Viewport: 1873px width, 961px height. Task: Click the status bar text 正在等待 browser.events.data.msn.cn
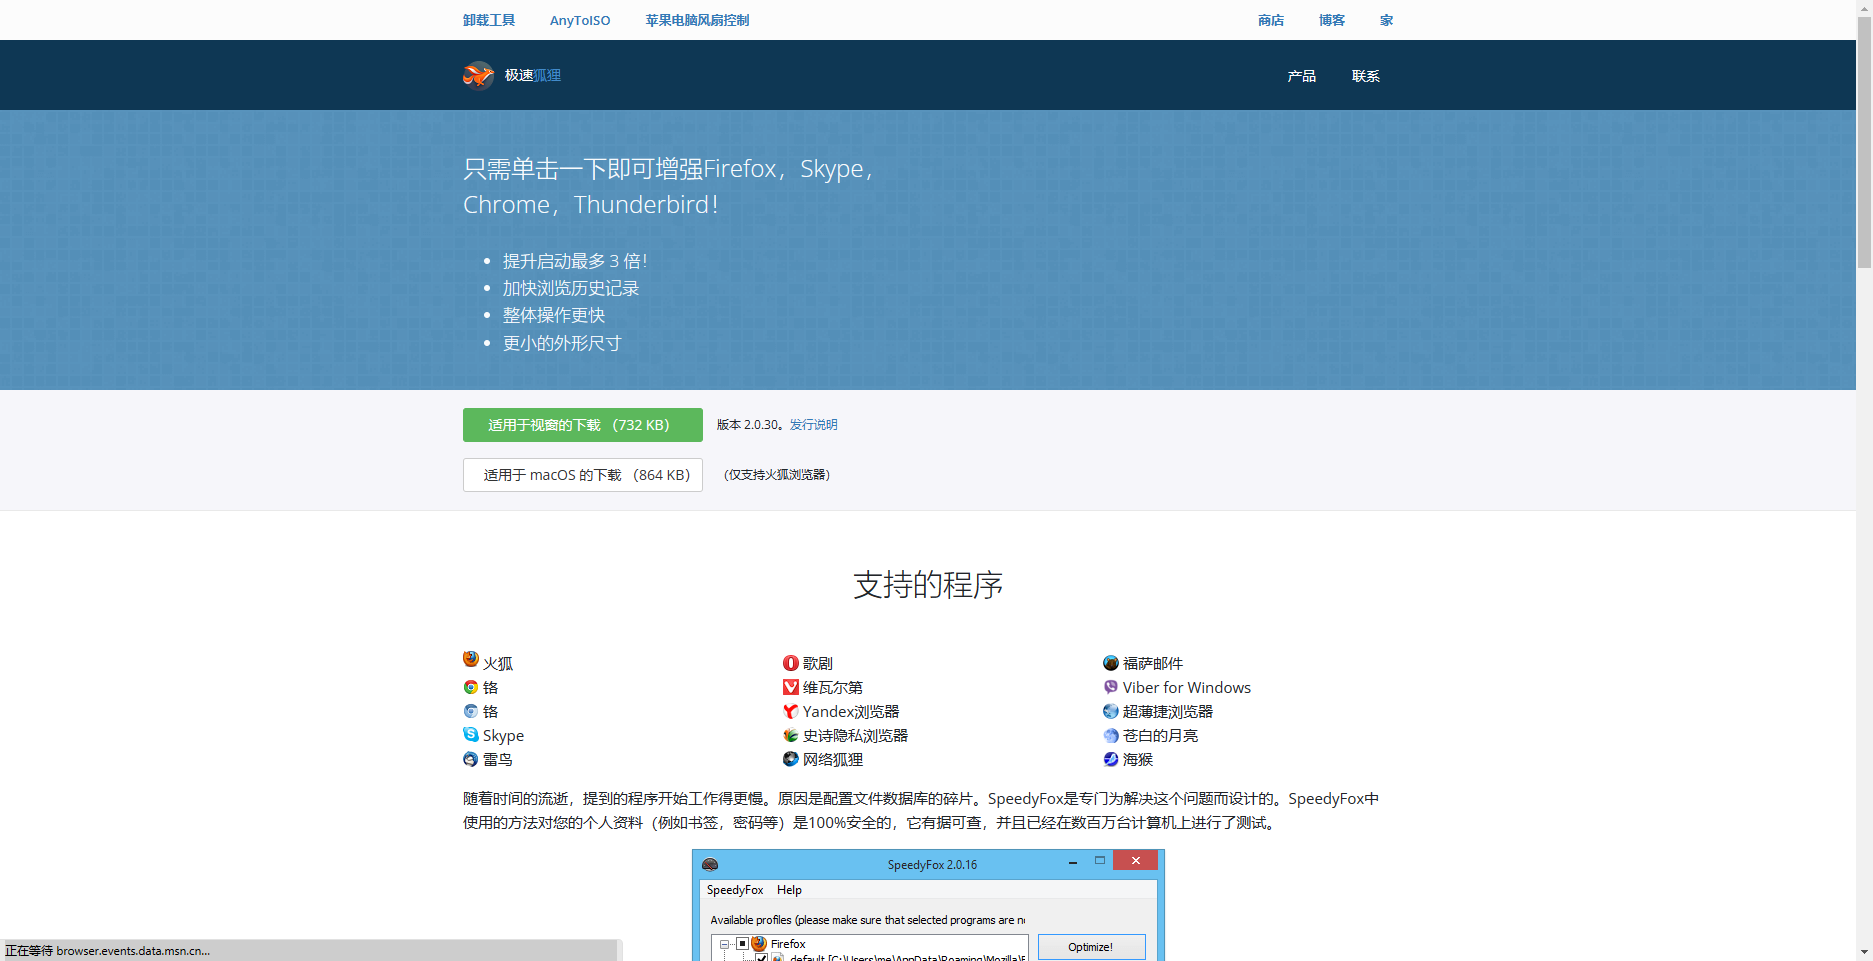tap(108, 951)
